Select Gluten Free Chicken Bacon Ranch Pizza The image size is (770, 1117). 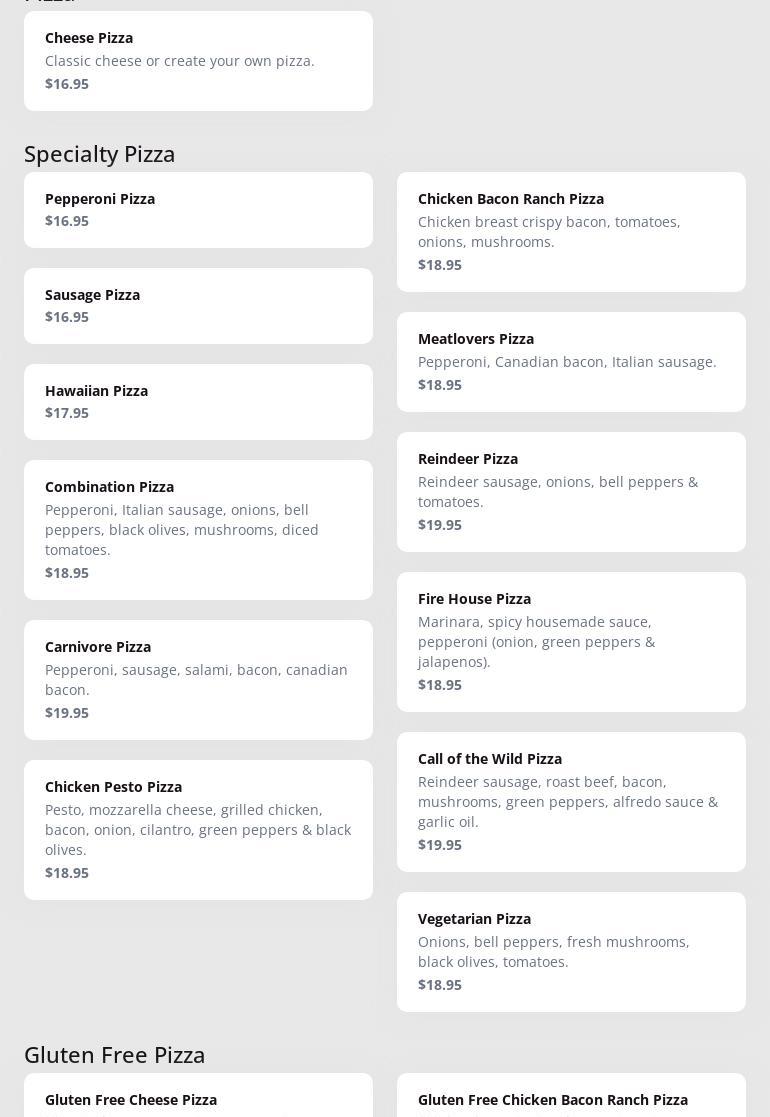click(571, 1099)
